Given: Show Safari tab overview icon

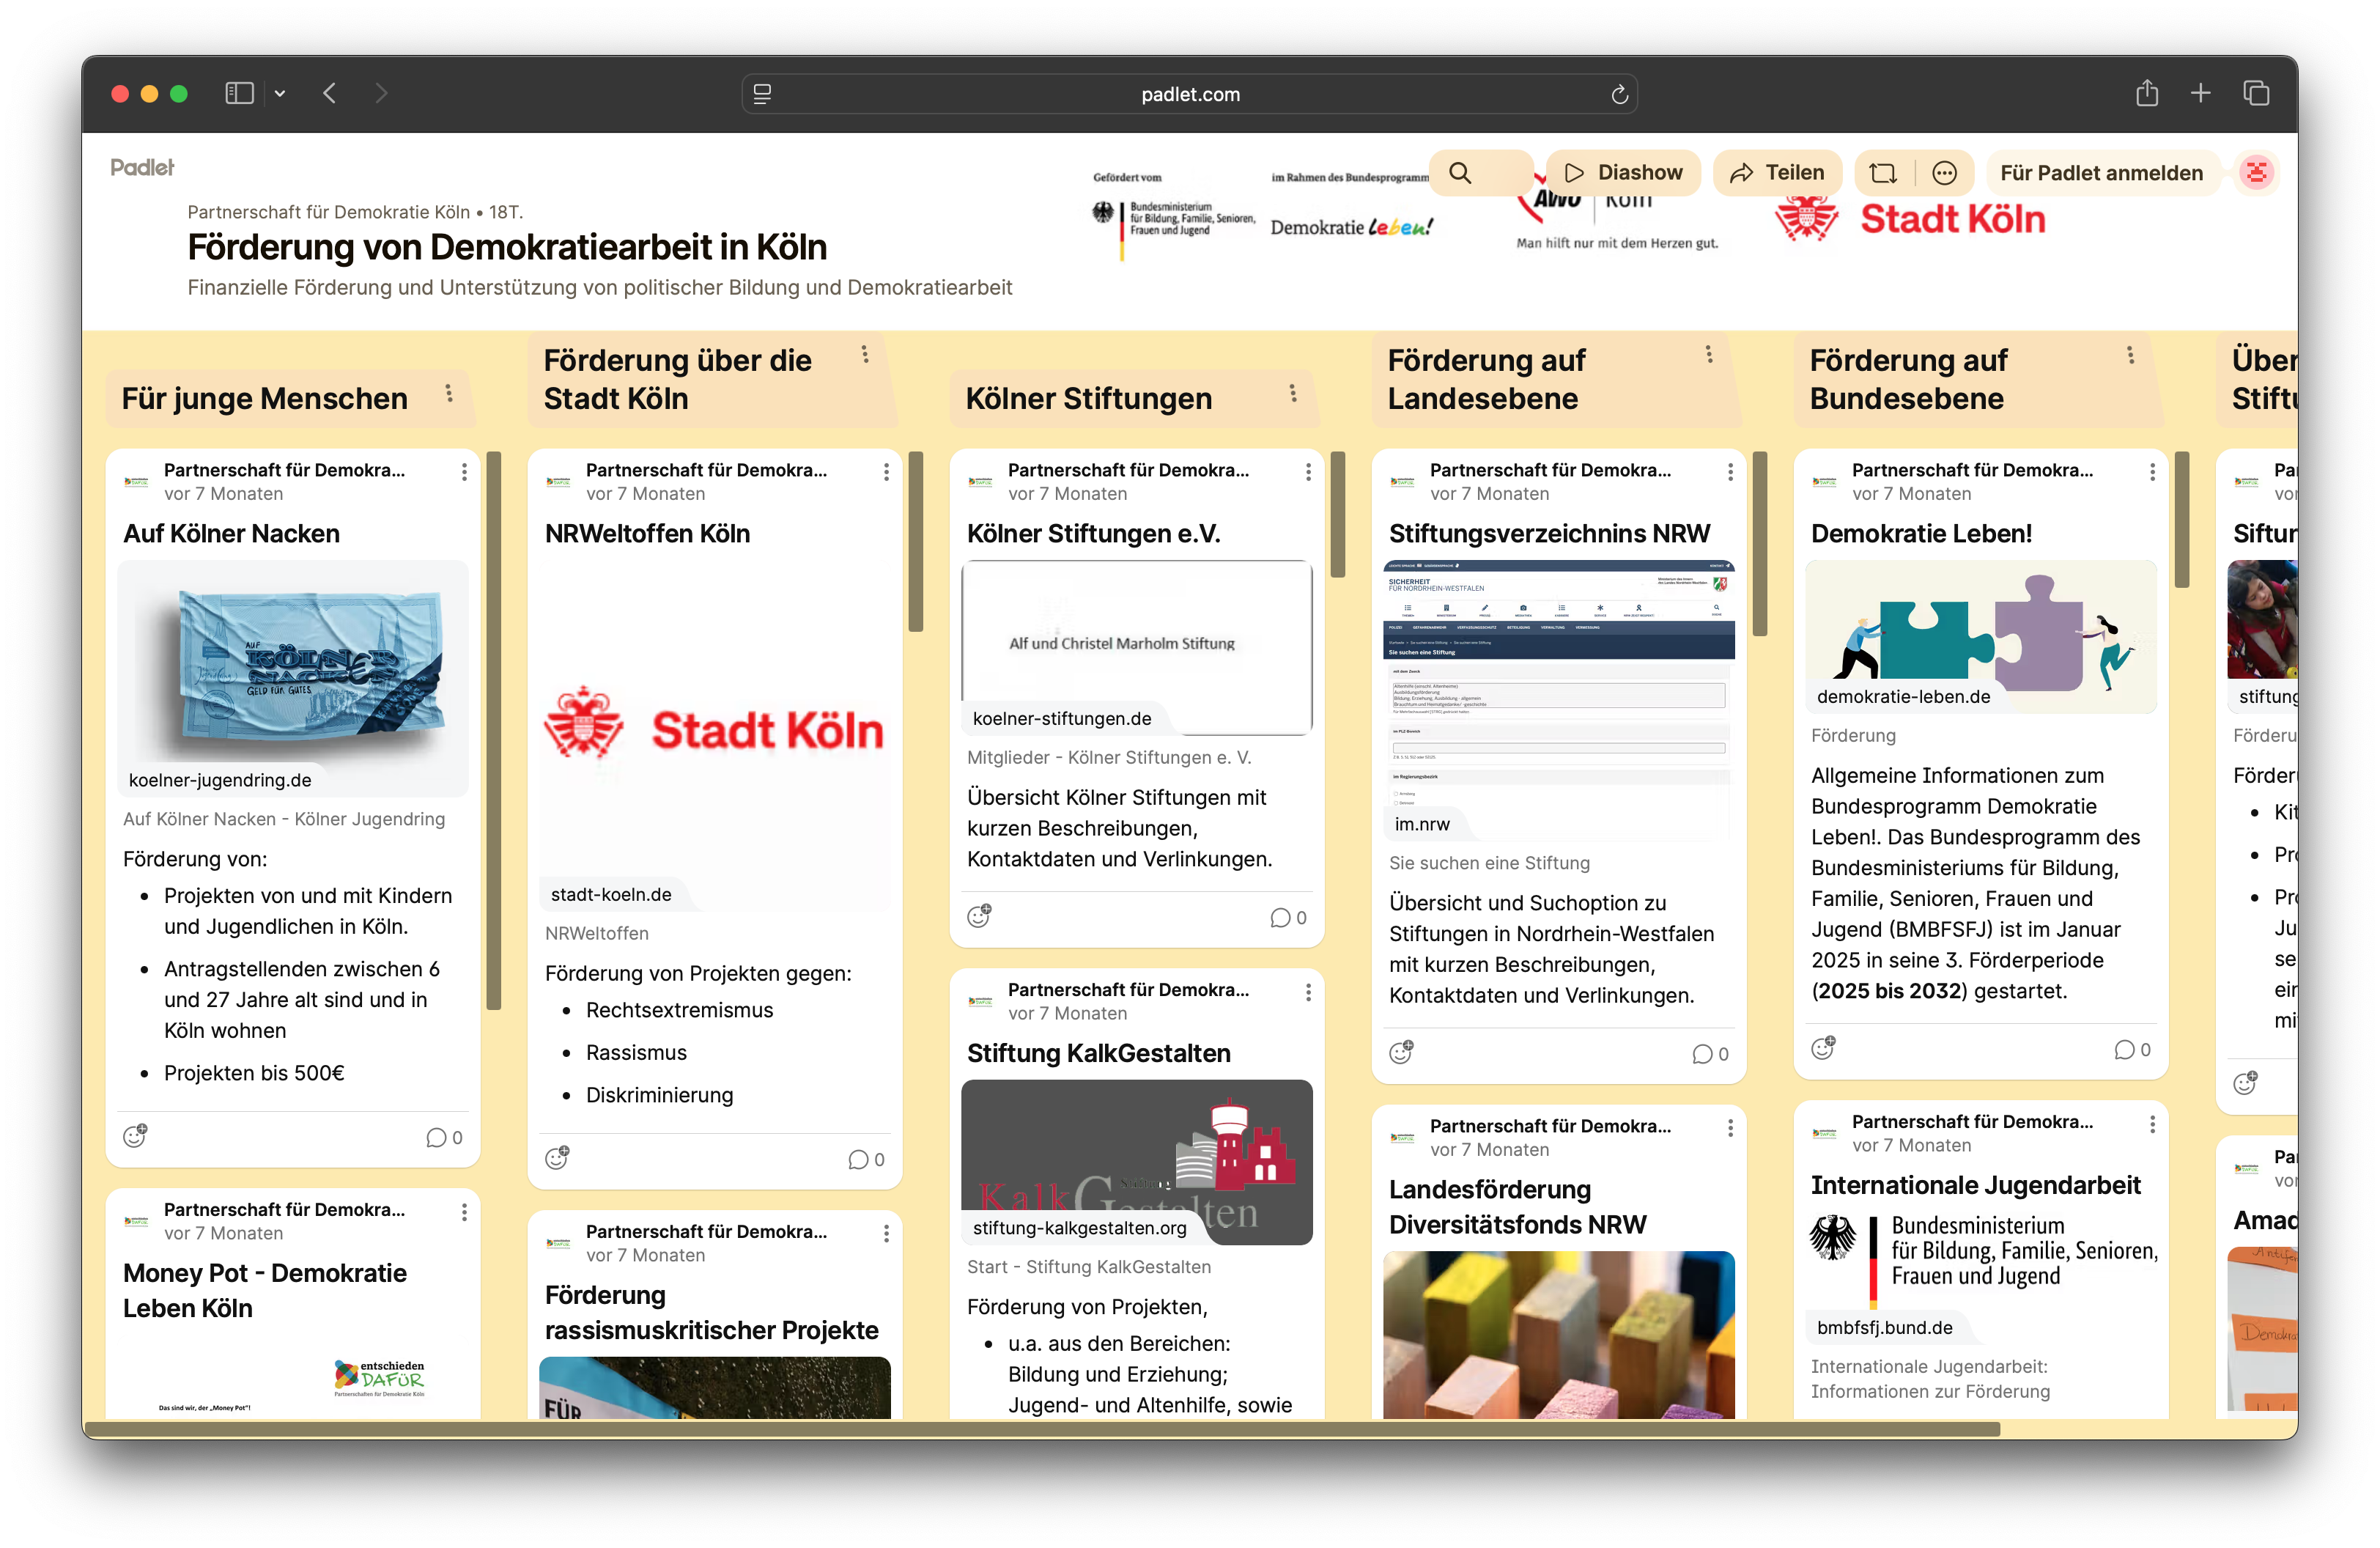Looking at the screenshot, I should point(2256,93).
